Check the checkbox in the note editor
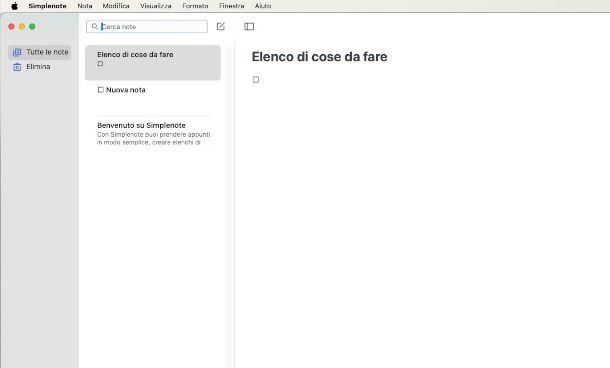 pyautogui.click(x=256, y=79)
